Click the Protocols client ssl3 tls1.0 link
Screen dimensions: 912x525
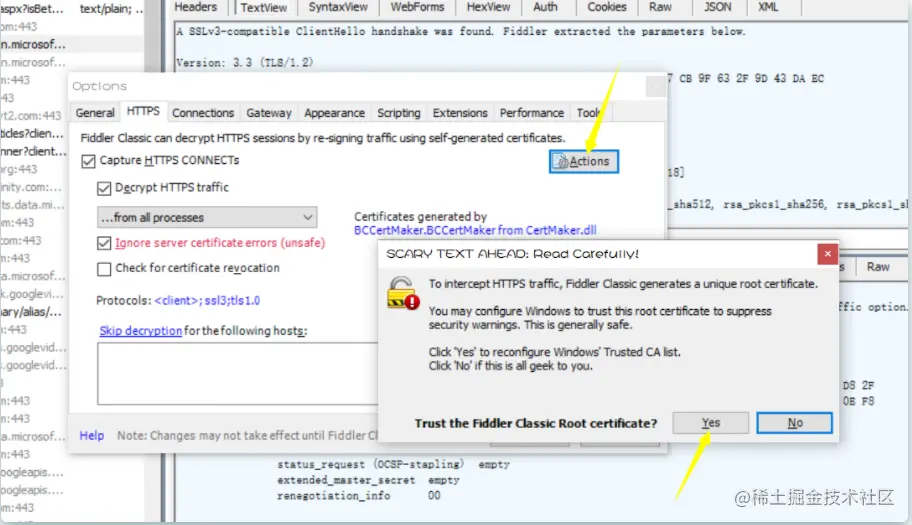pyautogui.click(x=207, y=301)
